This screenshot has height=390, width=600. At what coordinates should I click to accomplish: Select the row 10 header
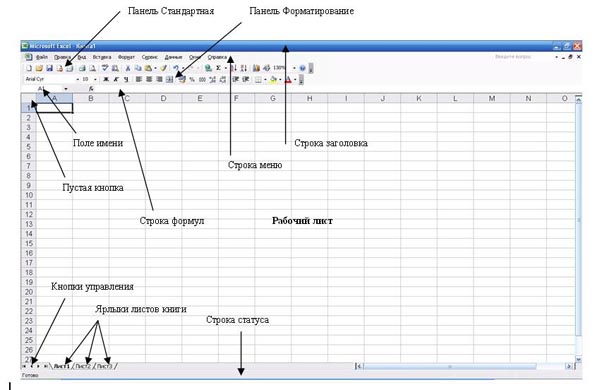tap(29, 195)
